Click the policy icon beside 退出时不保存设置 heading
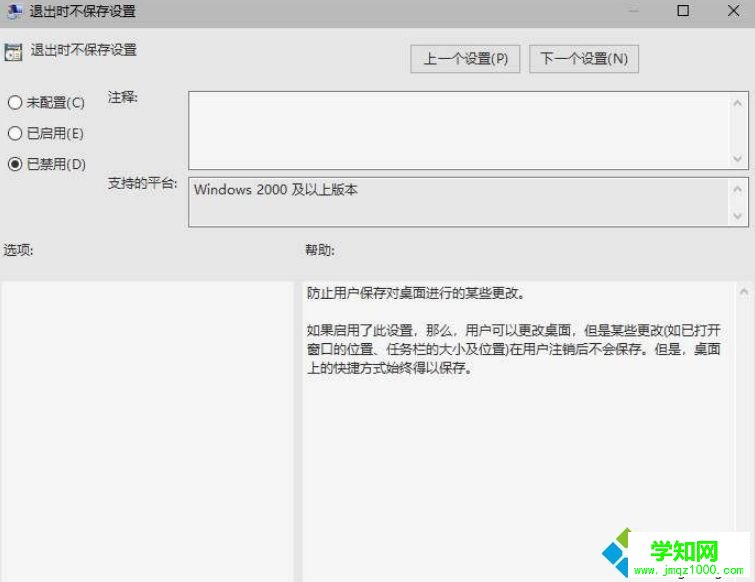The image size is (755, 582). pos(13,52)
